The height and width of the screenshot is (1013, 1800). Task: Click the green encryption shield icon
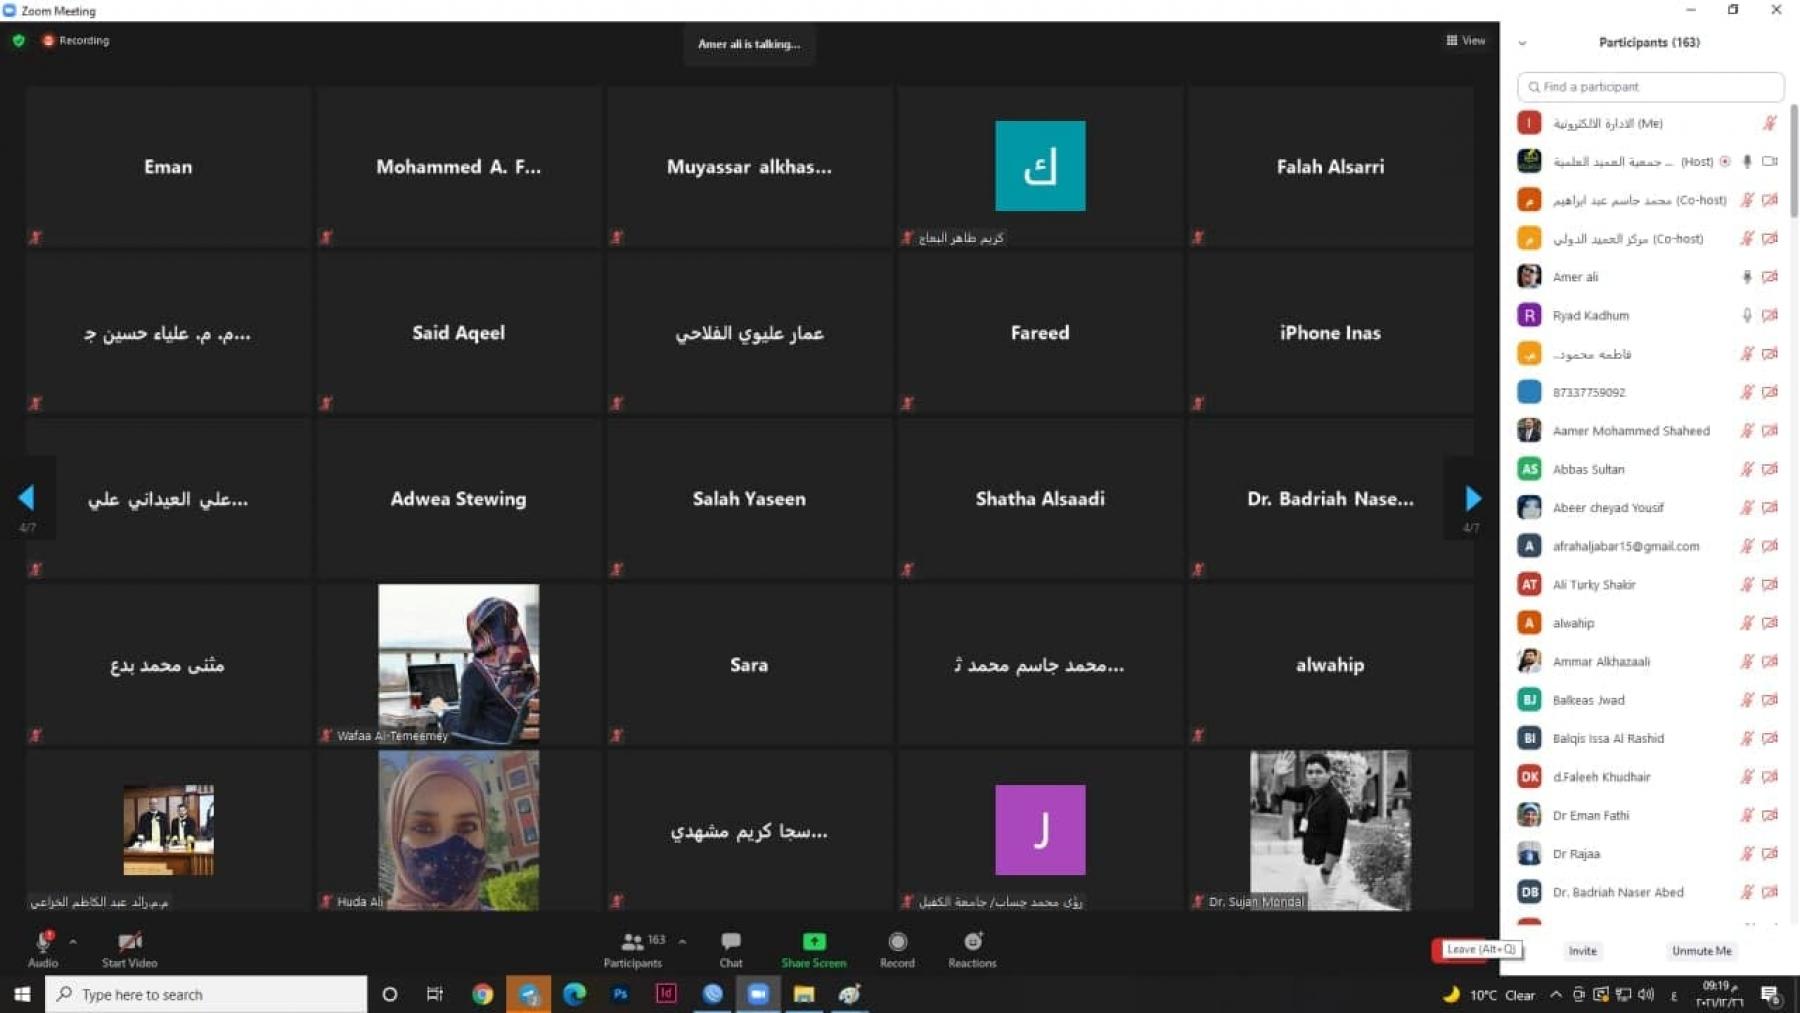[x=18, y=41]
